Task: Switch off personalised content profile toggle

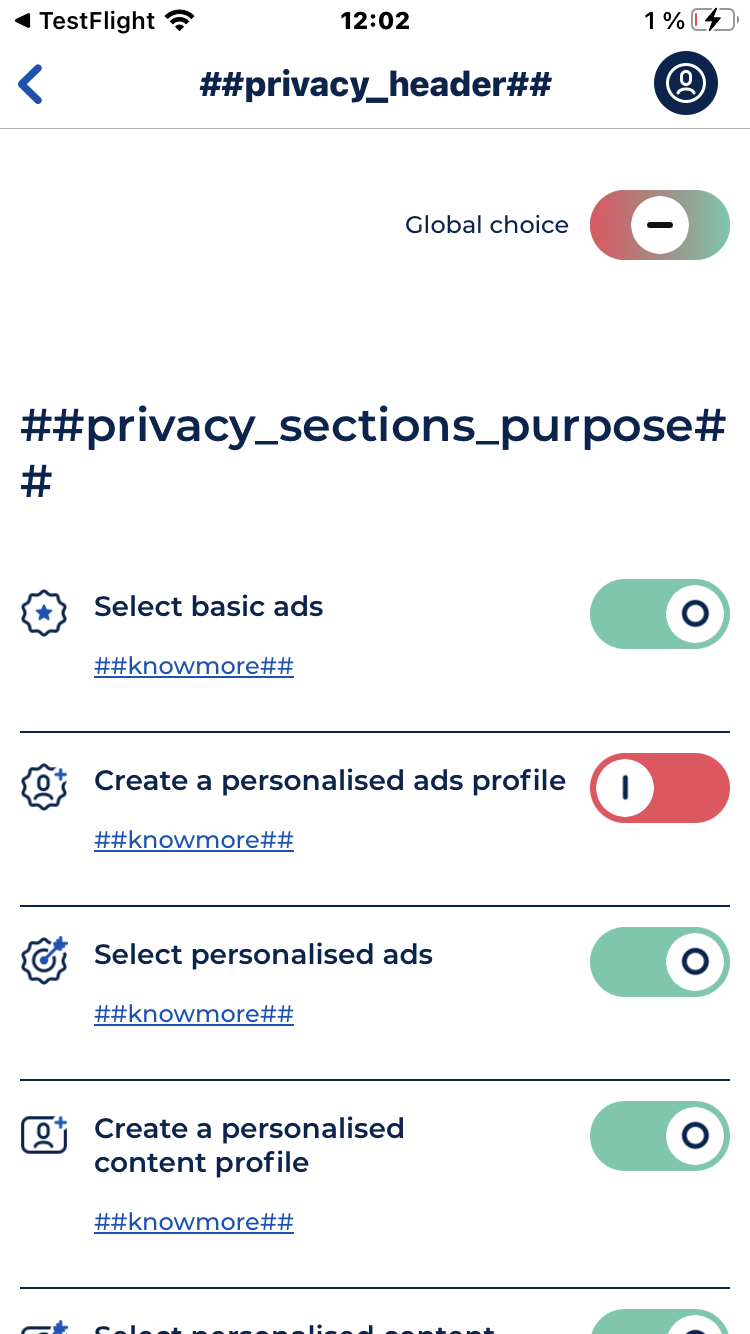Action: [660, 1135]
